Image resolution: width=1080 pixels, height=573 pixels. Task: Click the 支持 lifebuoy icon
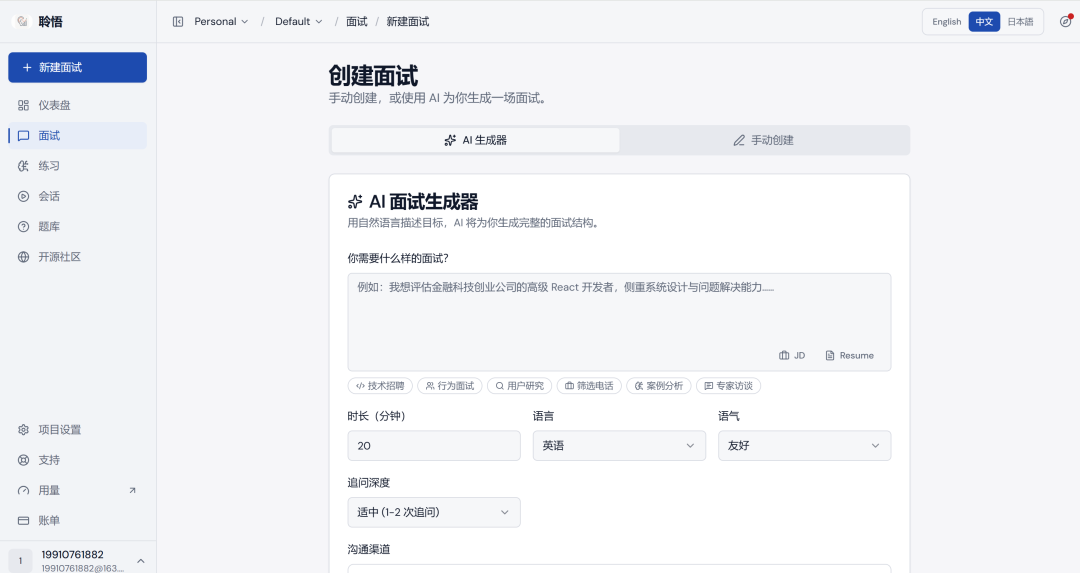coord(23,460)
